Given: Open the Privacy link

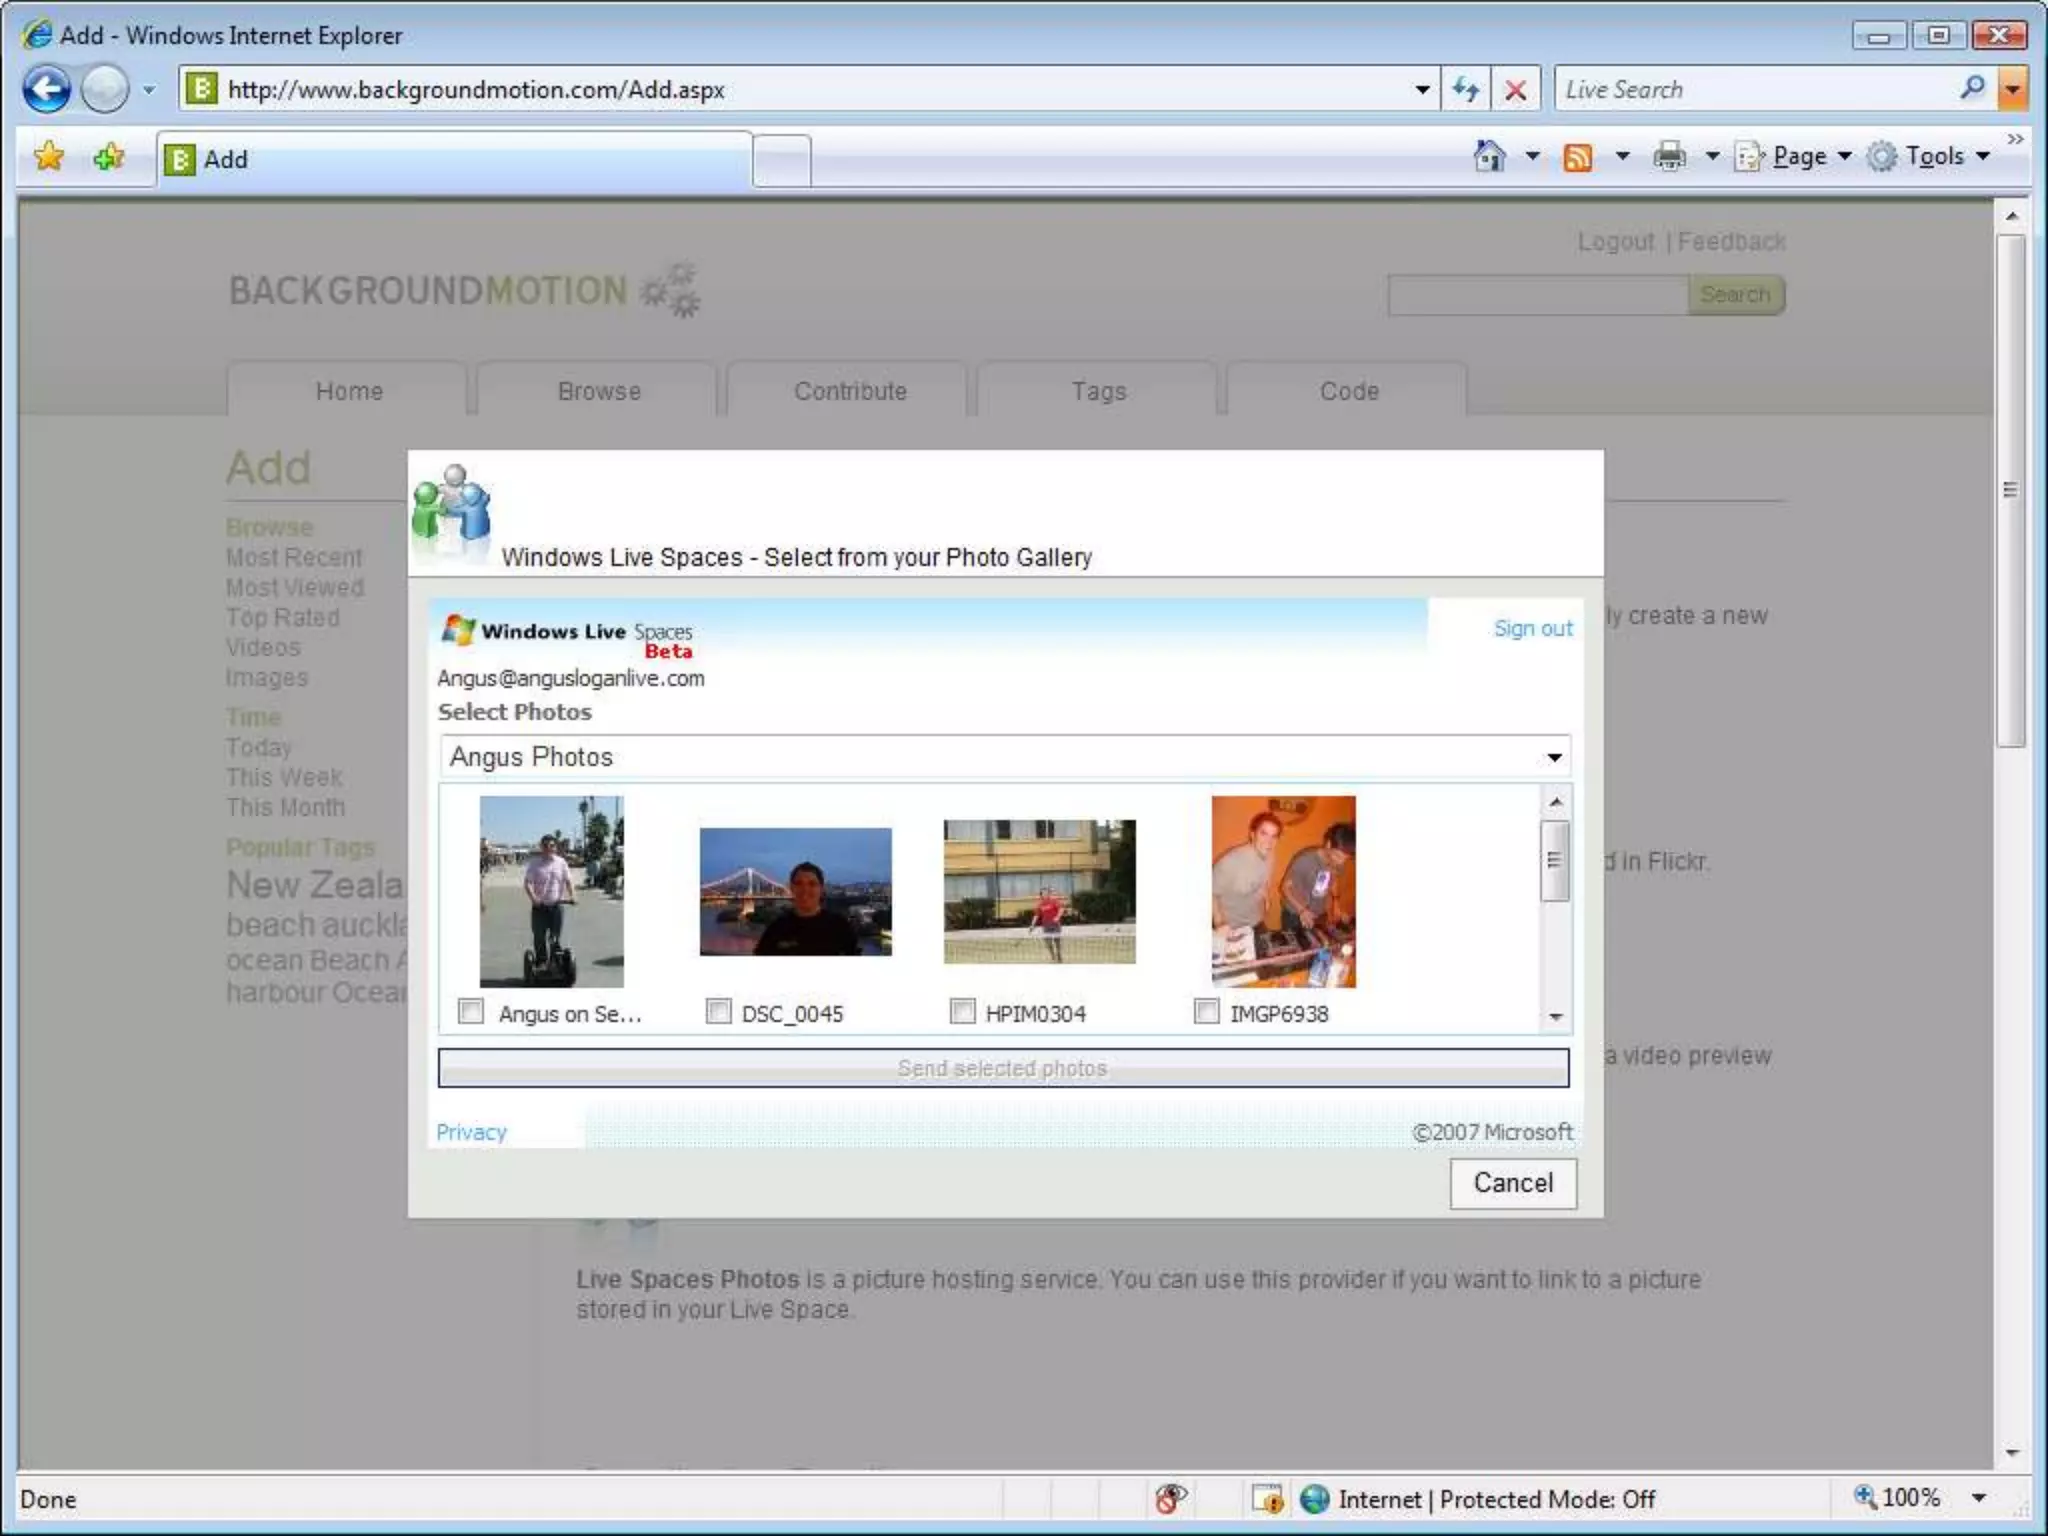Looking at the screenshot, I should tap(471, 1132).
